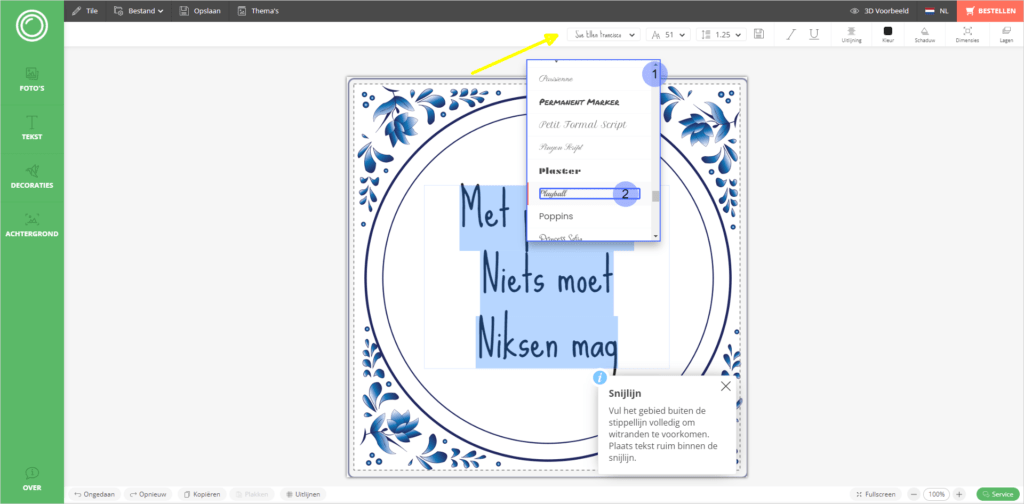The height and width of the screenshot is (504, 1024).
Task: Open the Dimensies tool
Action: click(x=967, y=34)
